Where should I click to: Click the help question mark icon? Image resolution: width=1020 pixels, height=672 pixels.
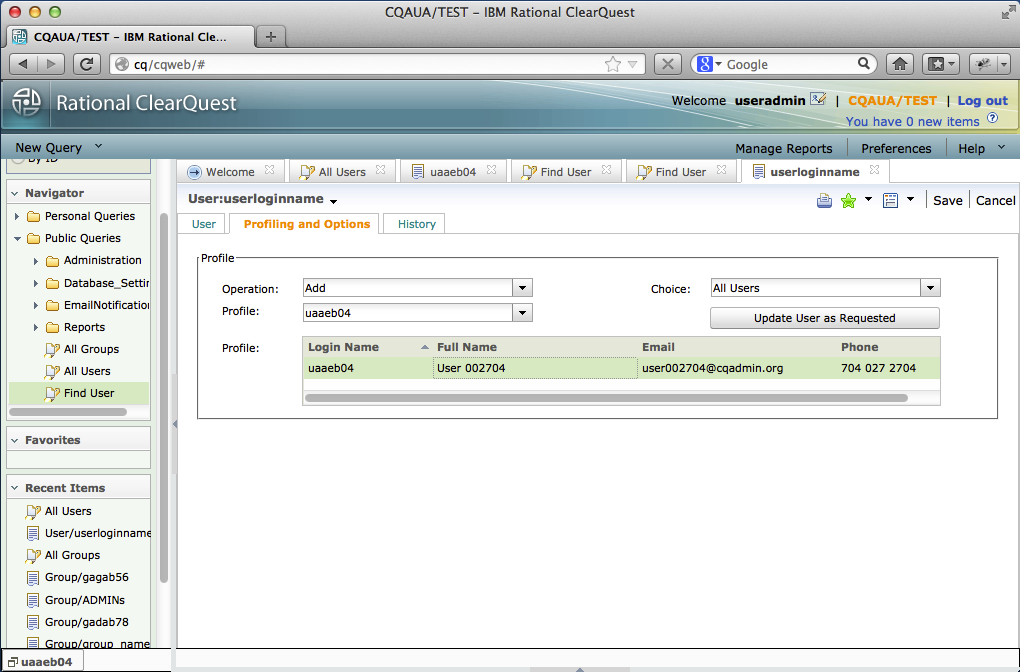[x=992, y=118]
